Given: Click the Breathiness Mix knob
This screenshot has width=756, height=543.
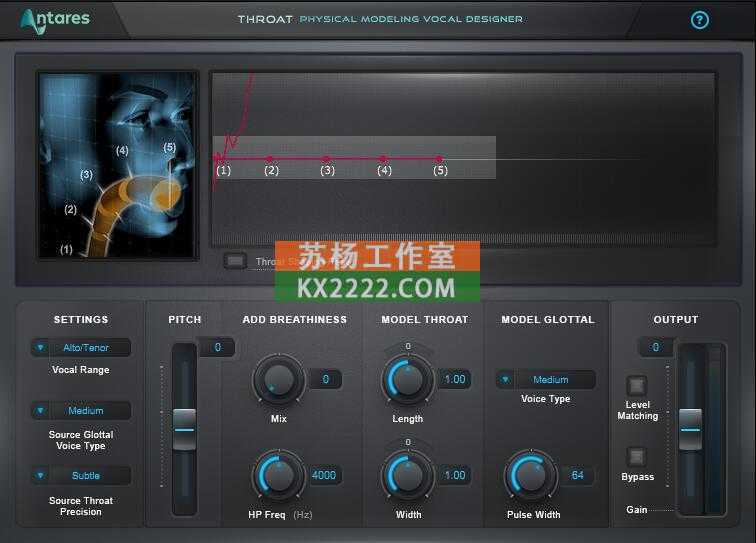Looking at the screenshot, I should pos(278,380).
